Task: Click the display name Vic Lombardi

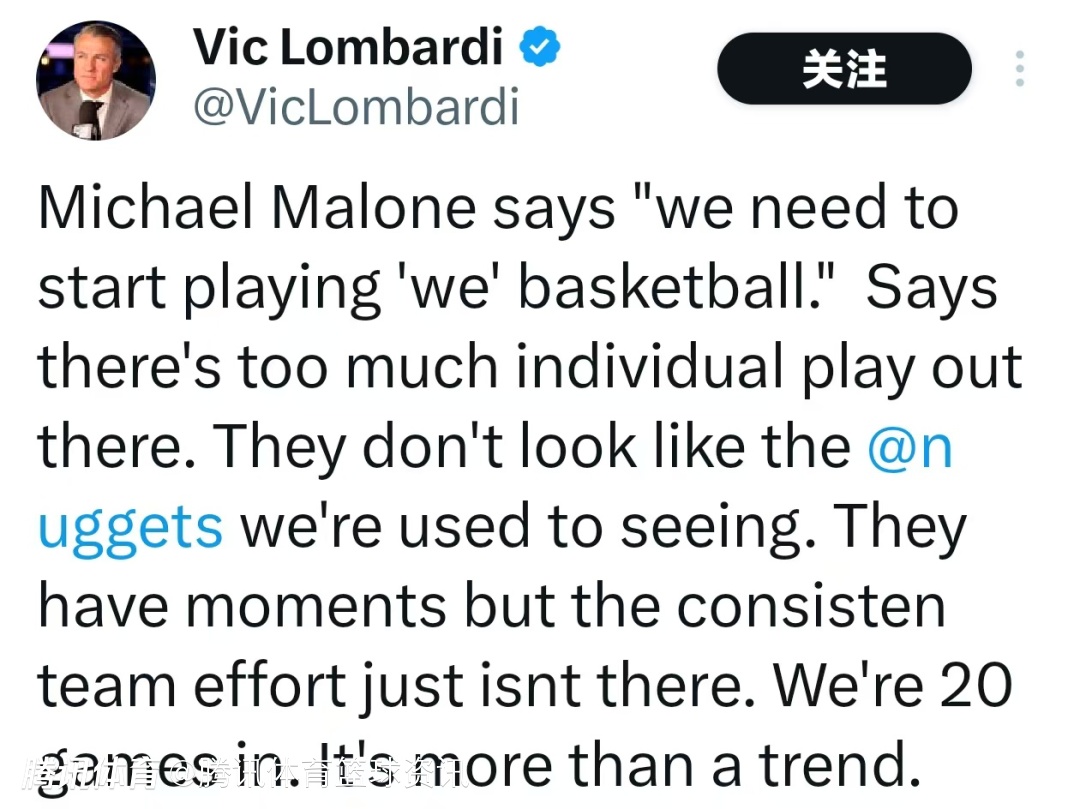Action: coord(349,45)
